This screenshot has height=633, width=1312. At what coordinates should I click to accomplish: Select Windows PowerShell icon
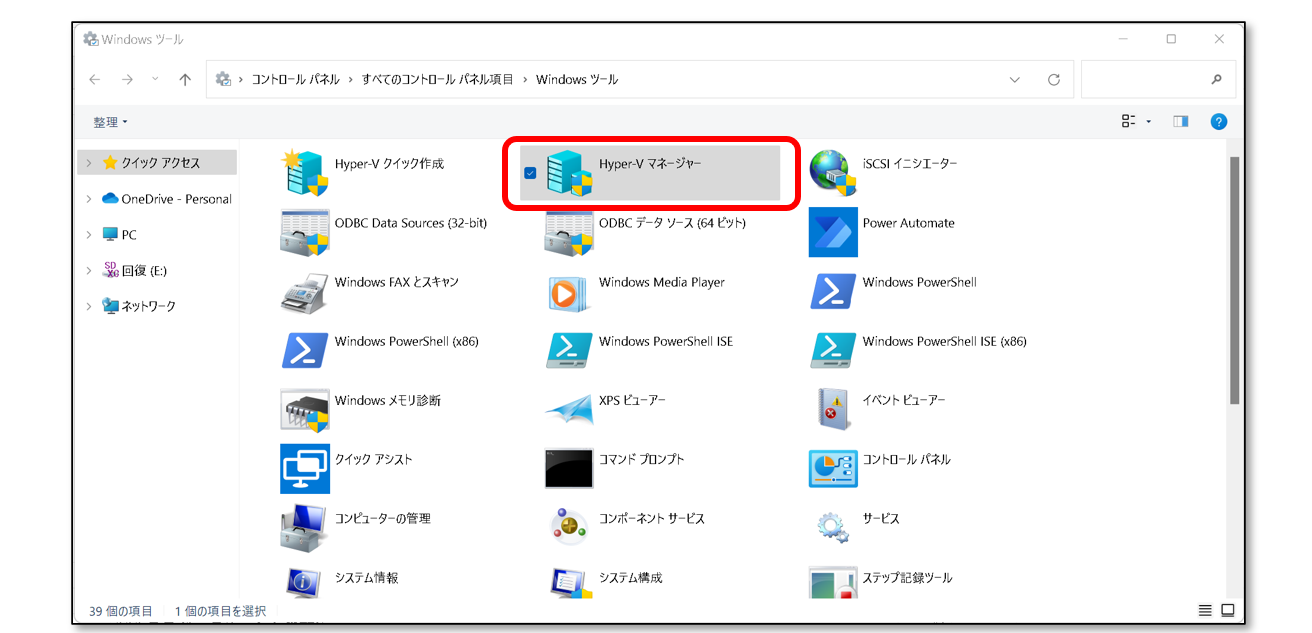click(833, 291)
